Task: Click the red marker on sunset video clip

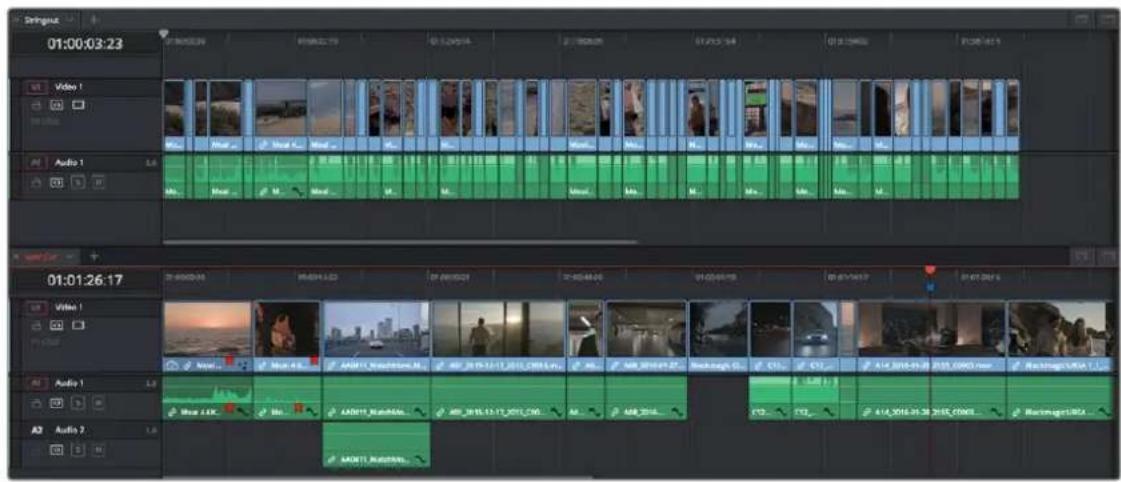Action: point(230,361)
